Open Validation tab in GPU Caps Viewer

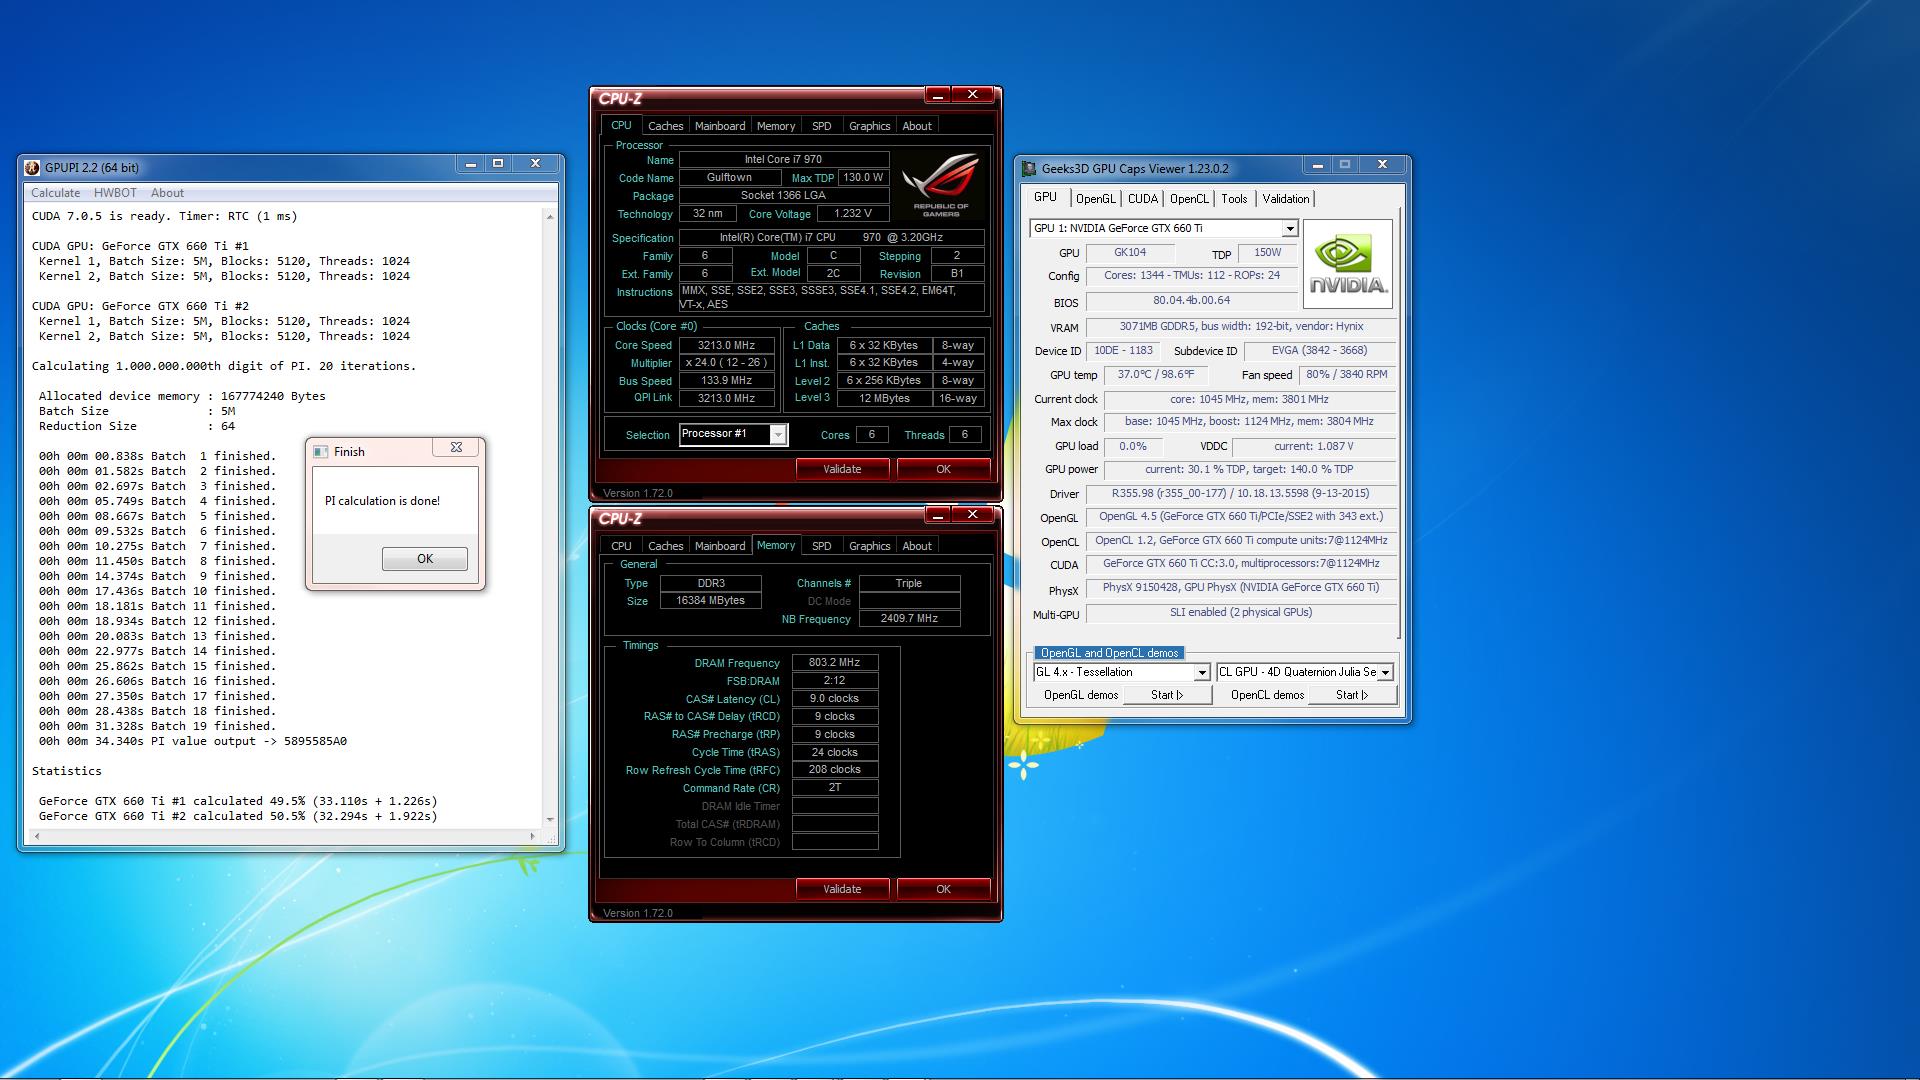point(1285,199)
